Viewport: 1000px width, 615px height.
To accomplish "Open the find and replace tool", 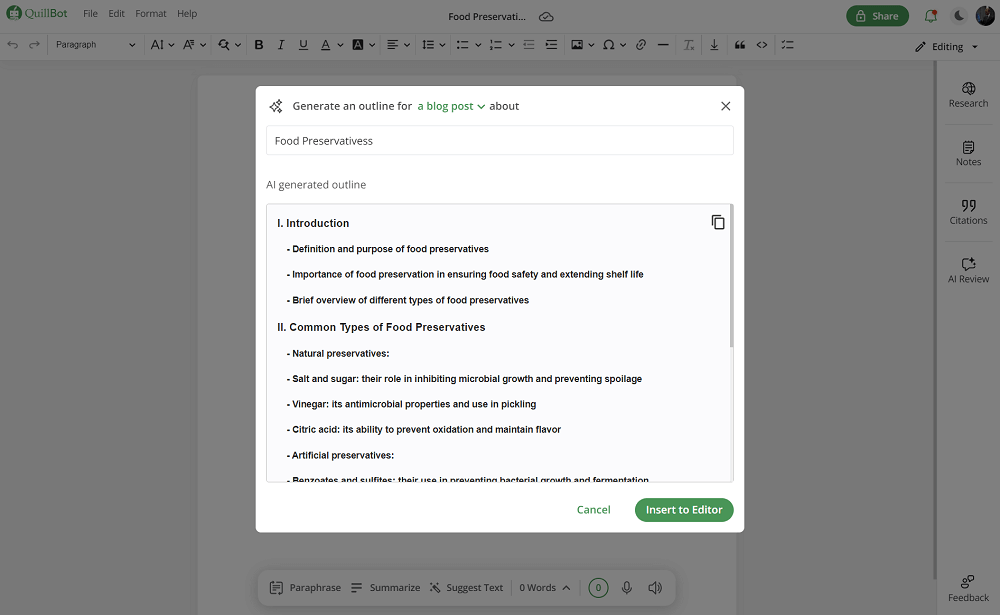I will 223,45.
